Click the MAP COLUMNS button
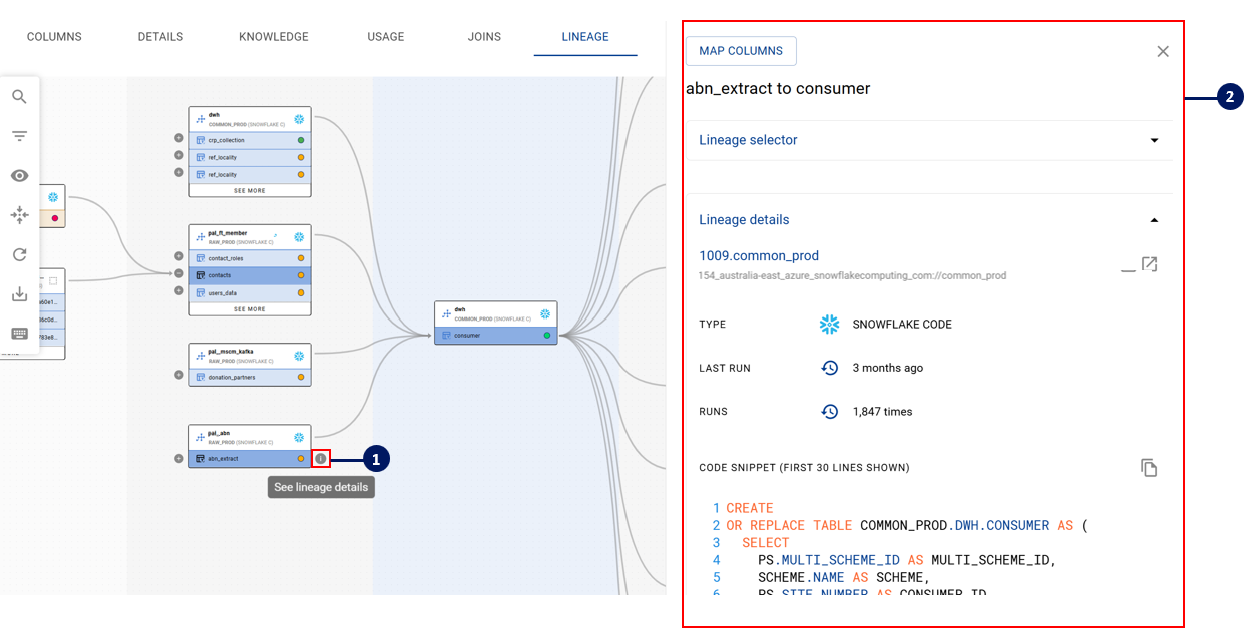Viewport: 1248px width, 636px height. point(741,51)
